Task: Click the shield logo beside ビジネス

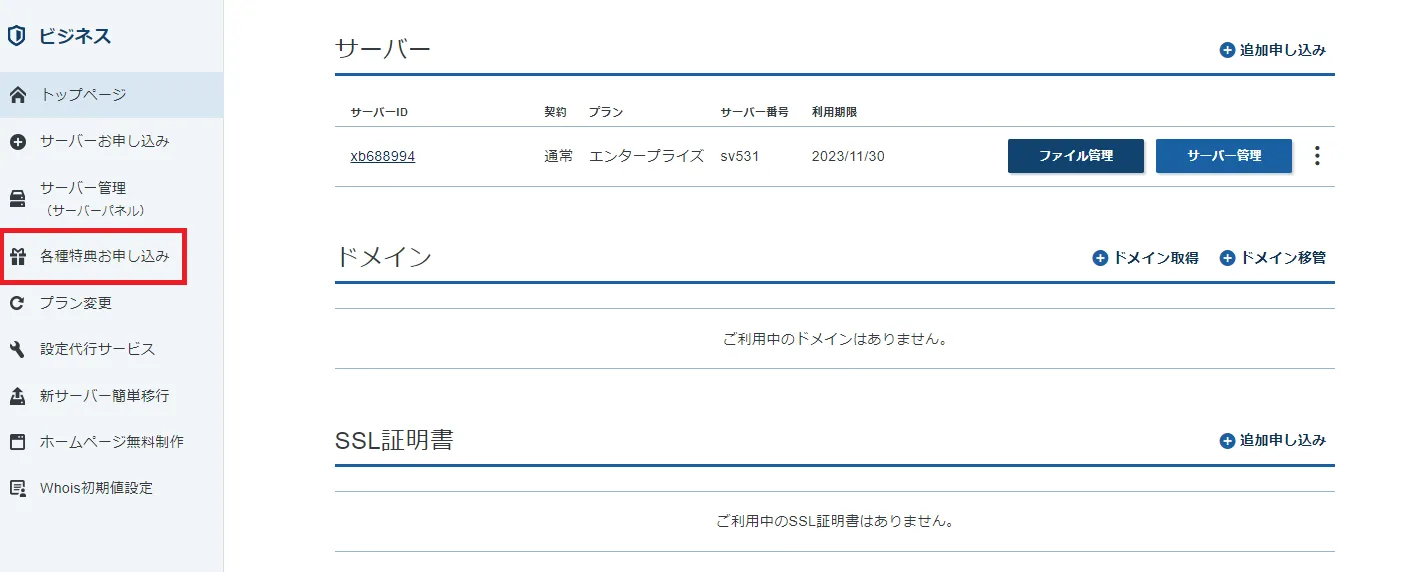Action: coord(16,37)
